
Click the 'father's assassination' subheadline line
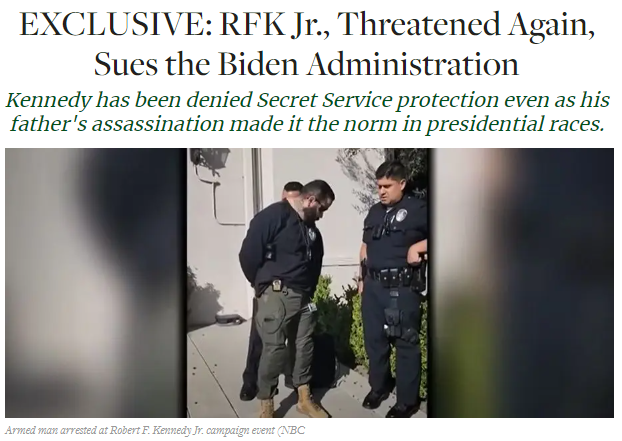[x=307, y=124]
